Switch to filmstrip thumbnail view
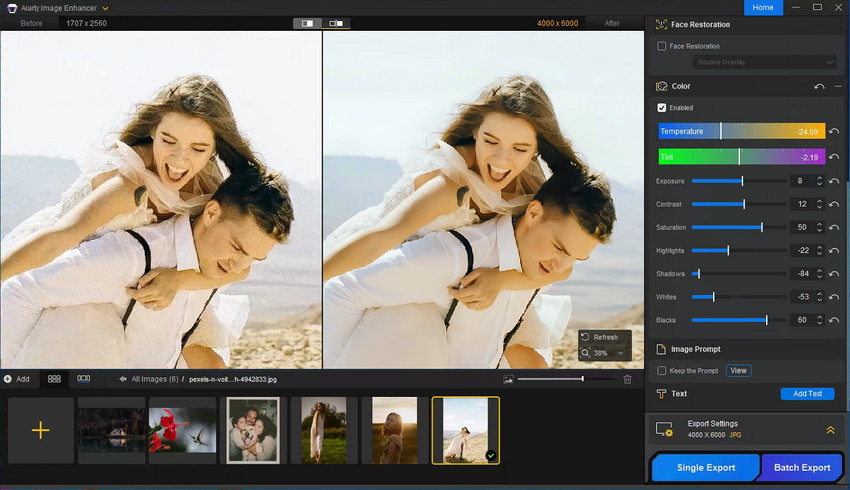Screen dimensions: 850x490 [x=83, y=379]
